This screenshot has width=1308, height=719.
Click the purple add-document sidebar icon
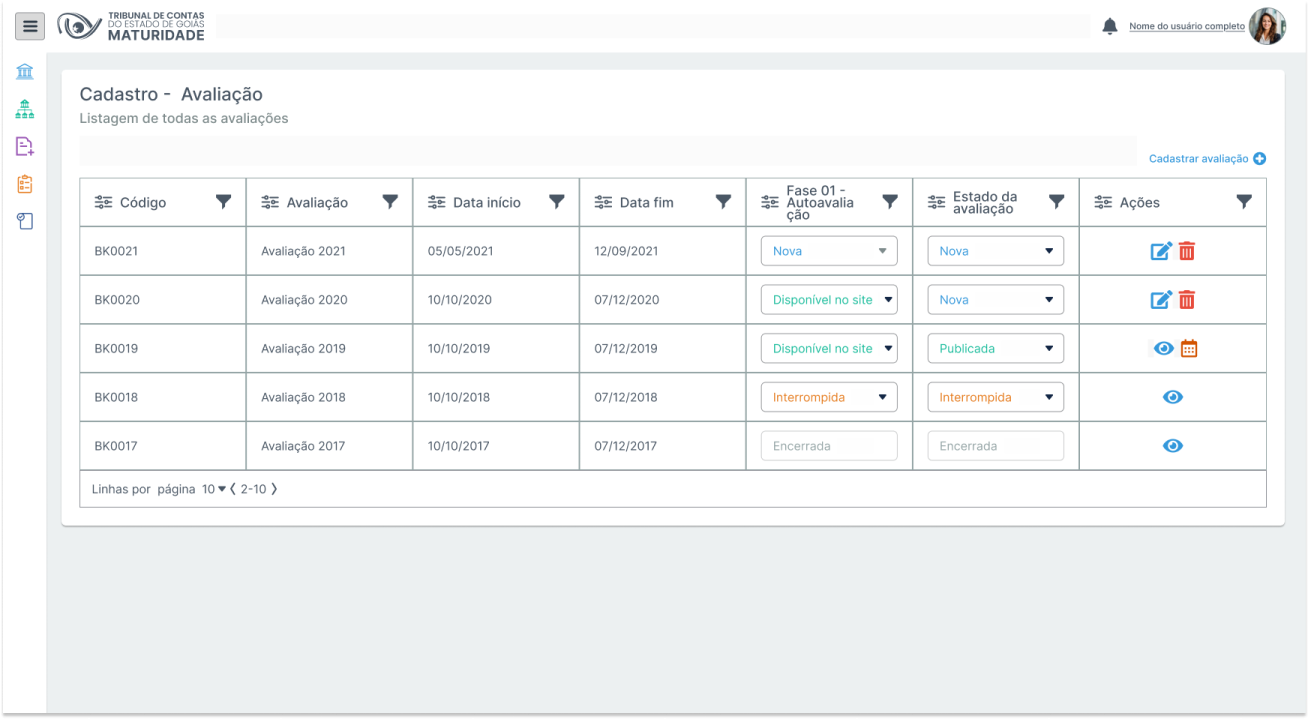pyautogui.click(x=25, y=147)
